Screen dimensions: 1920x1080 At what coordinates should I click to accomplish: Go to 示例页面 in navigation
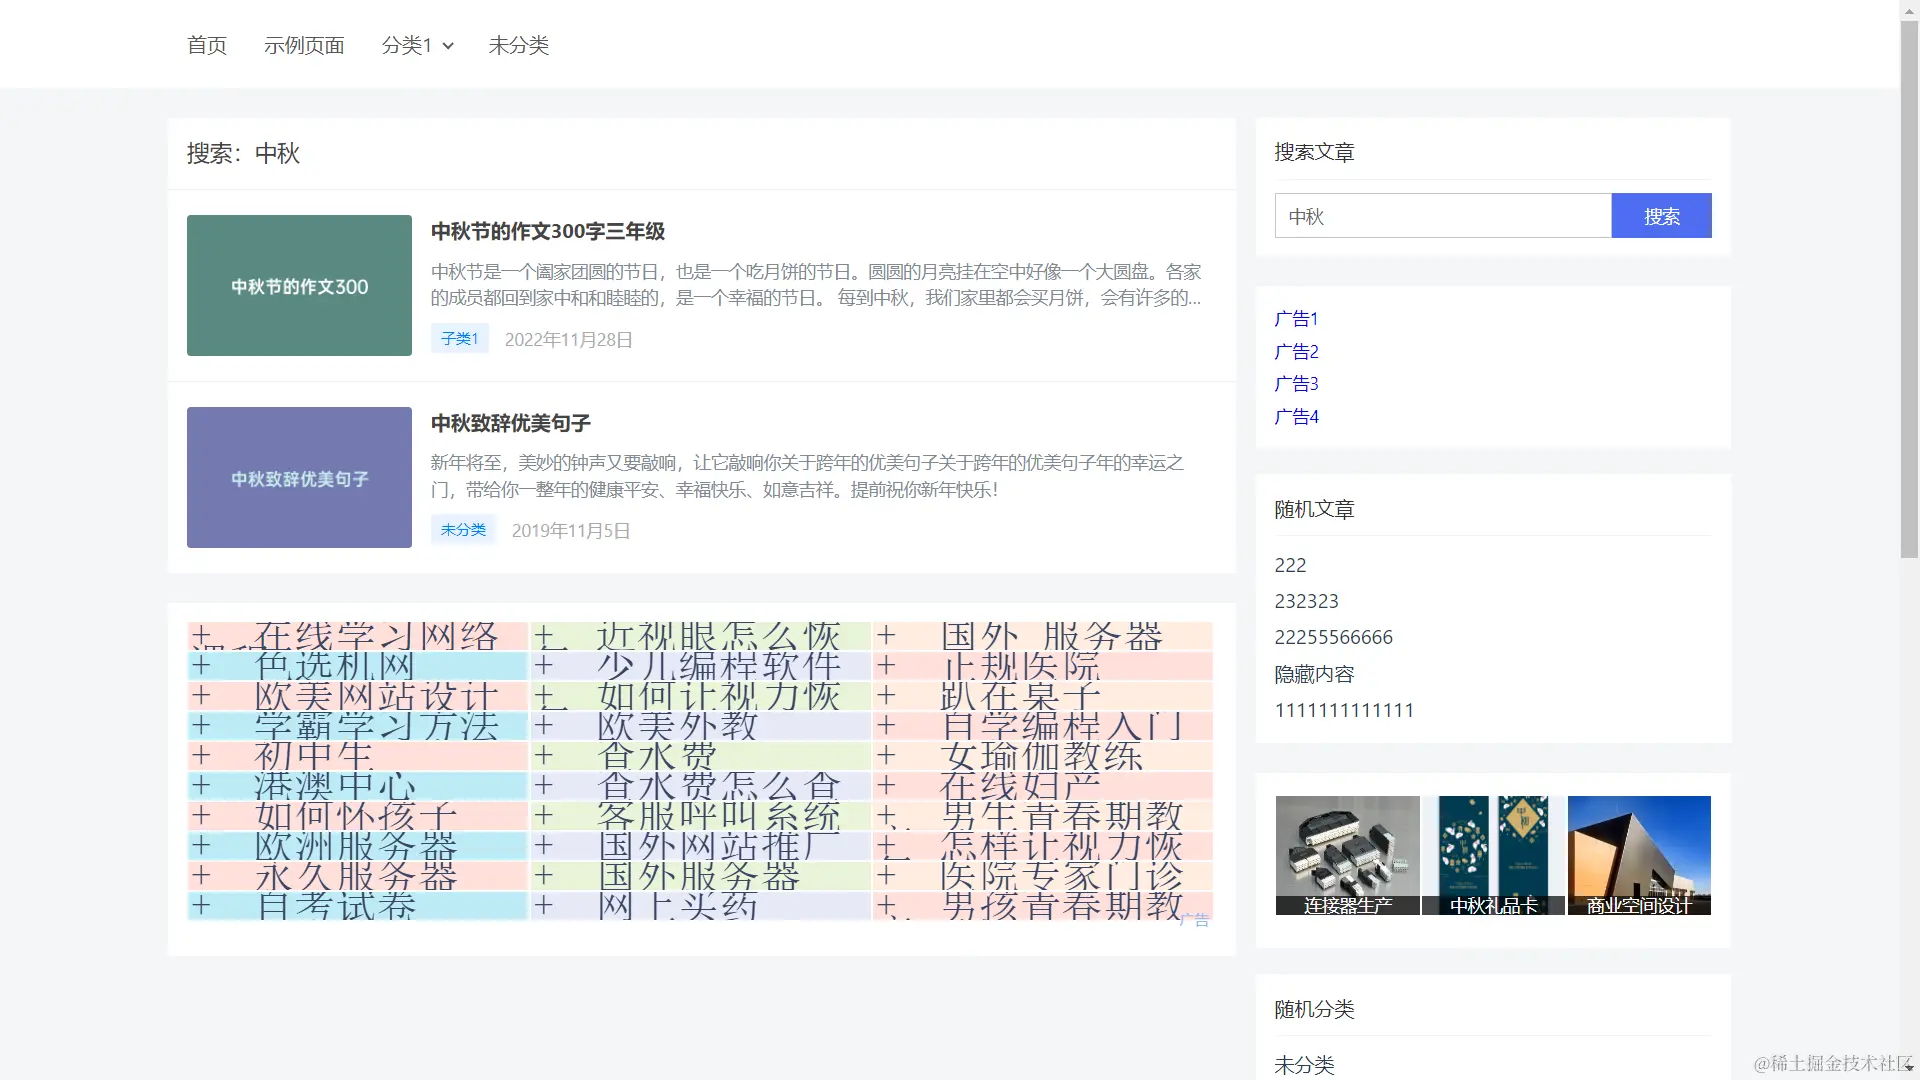click(304, 45)
